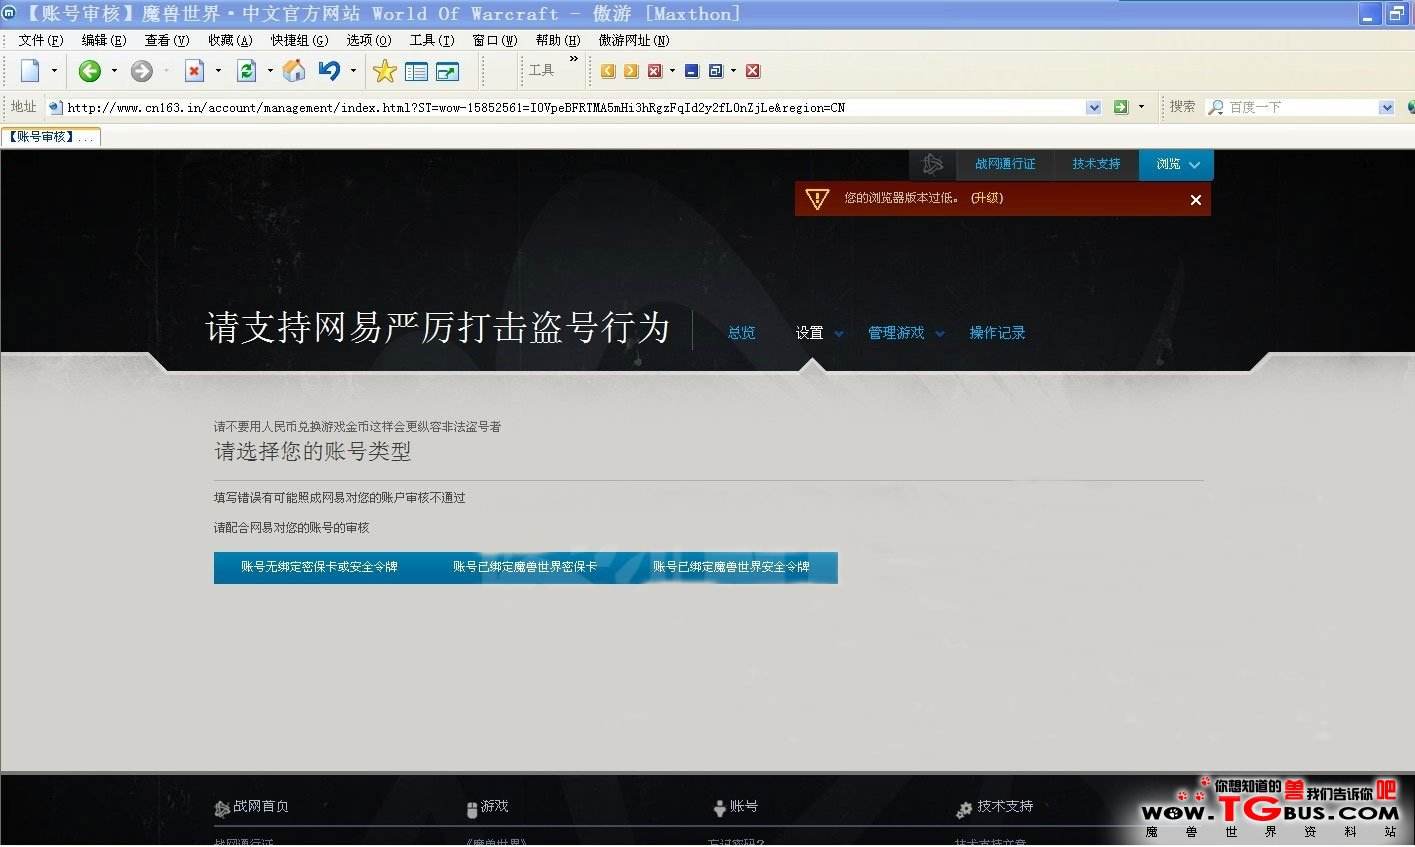The height and width of the screenshot is (847, 1415).
Task: Expand the search engine box dropdown
Action: point(1386,107)
